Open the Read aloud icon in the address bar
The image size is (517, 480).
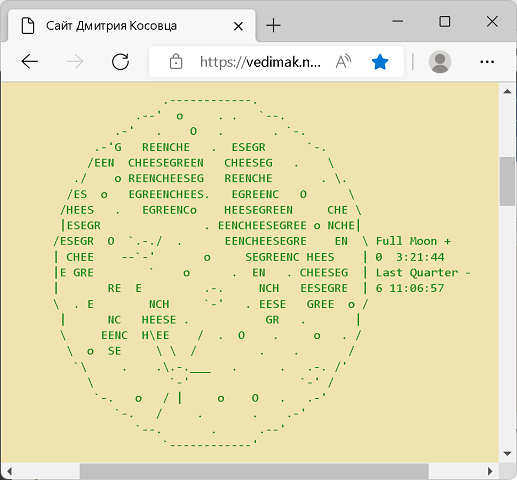343,62
